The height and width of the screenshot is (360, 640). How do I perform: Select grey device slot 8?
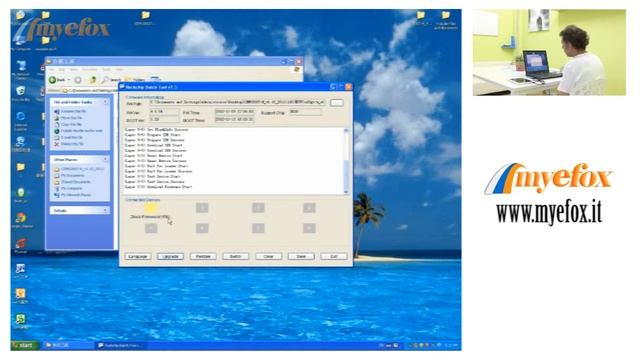309,228
